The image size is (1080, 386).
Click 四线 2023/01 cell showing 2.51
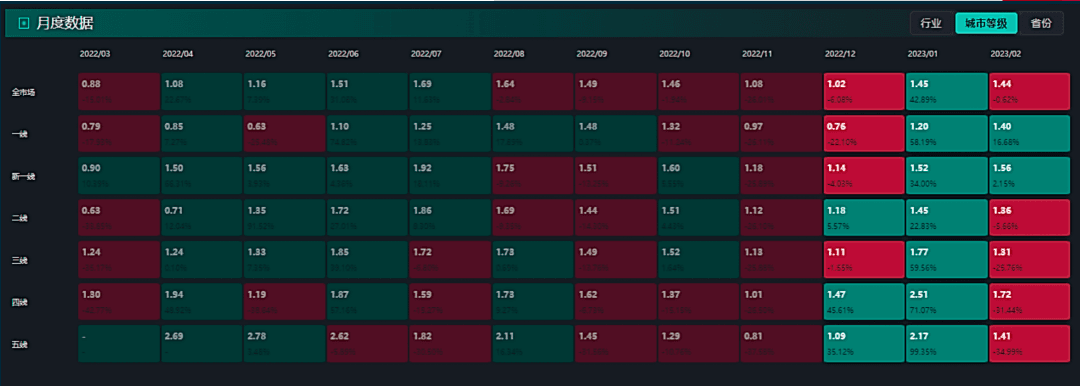coord(946,302)
